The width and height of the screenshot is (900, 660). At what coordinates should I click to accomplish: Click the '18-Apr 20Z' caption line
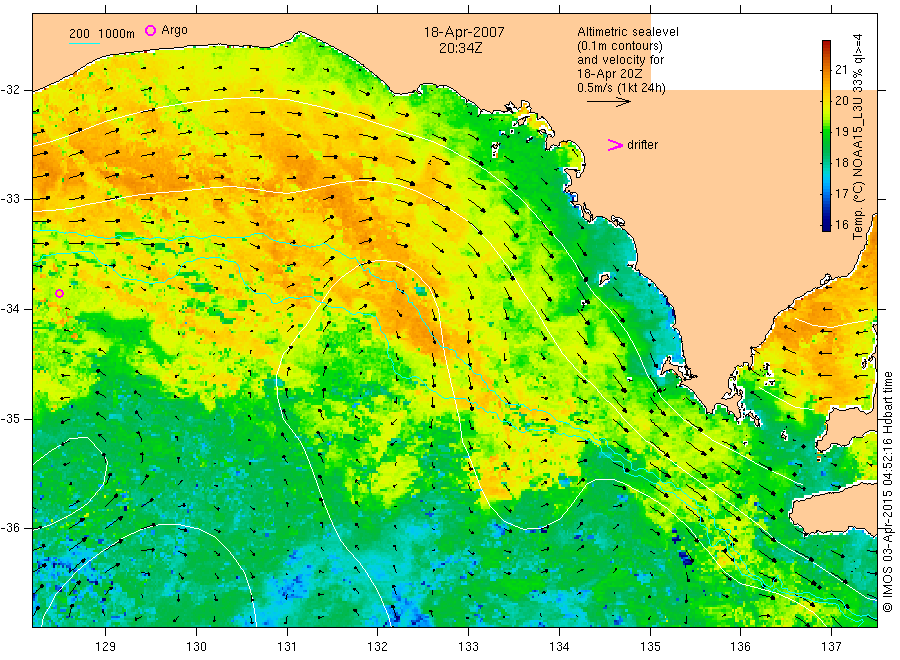pos(610,74)
